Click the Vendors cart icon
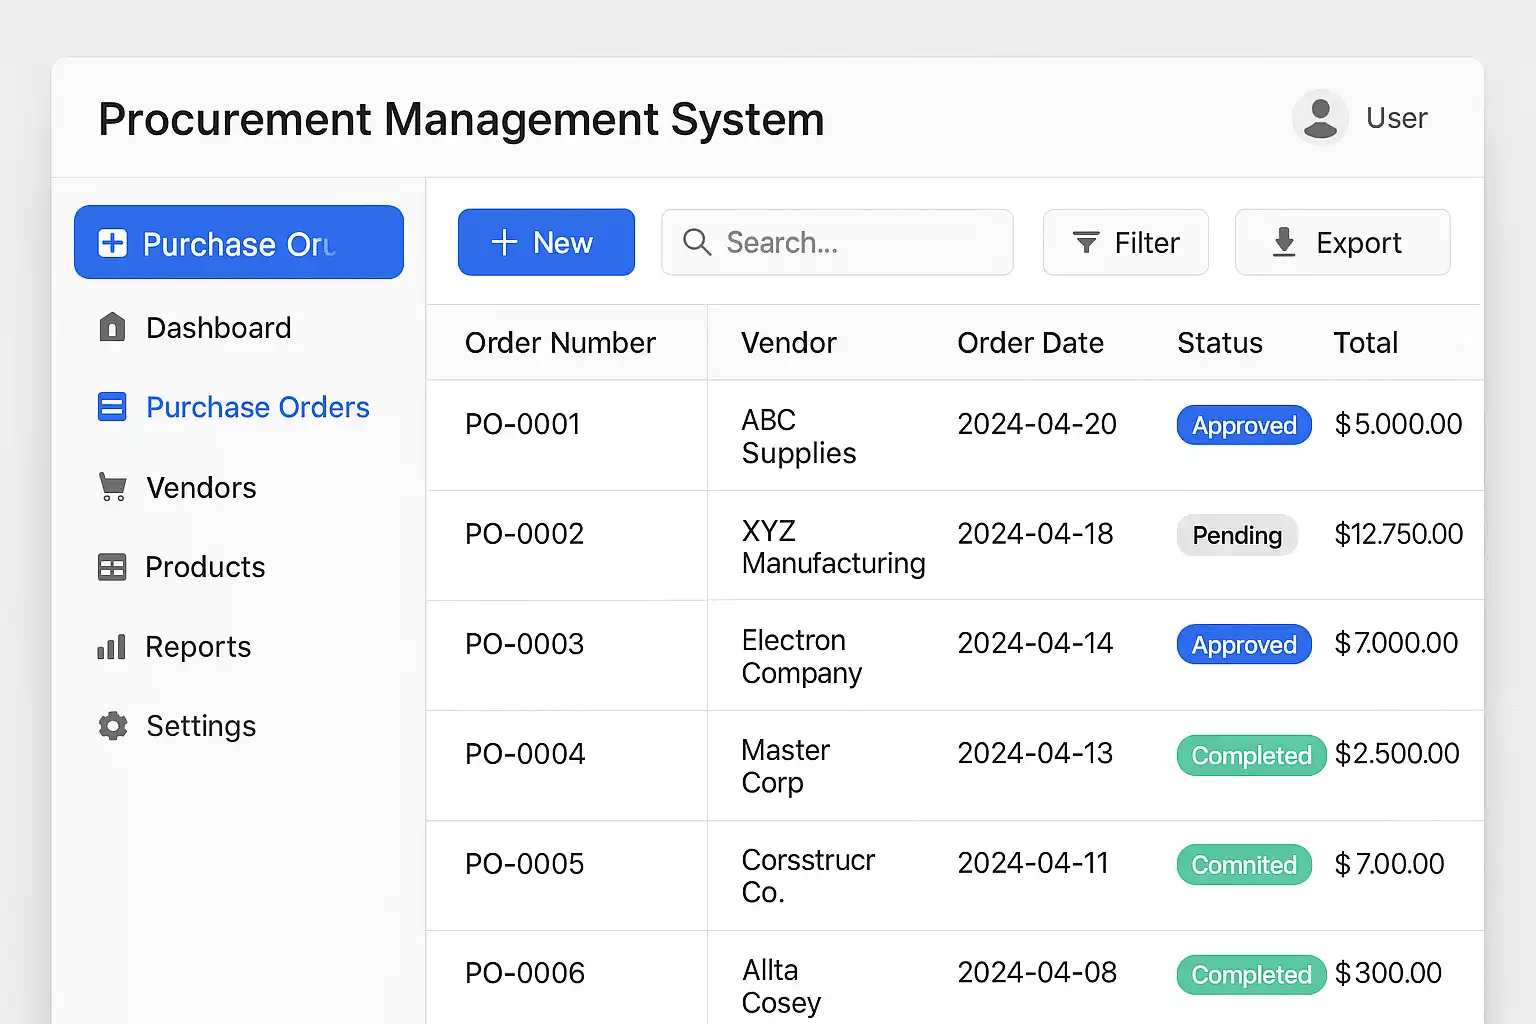This screenshot has height=1024, width=1536. click(x=112, y=487)
